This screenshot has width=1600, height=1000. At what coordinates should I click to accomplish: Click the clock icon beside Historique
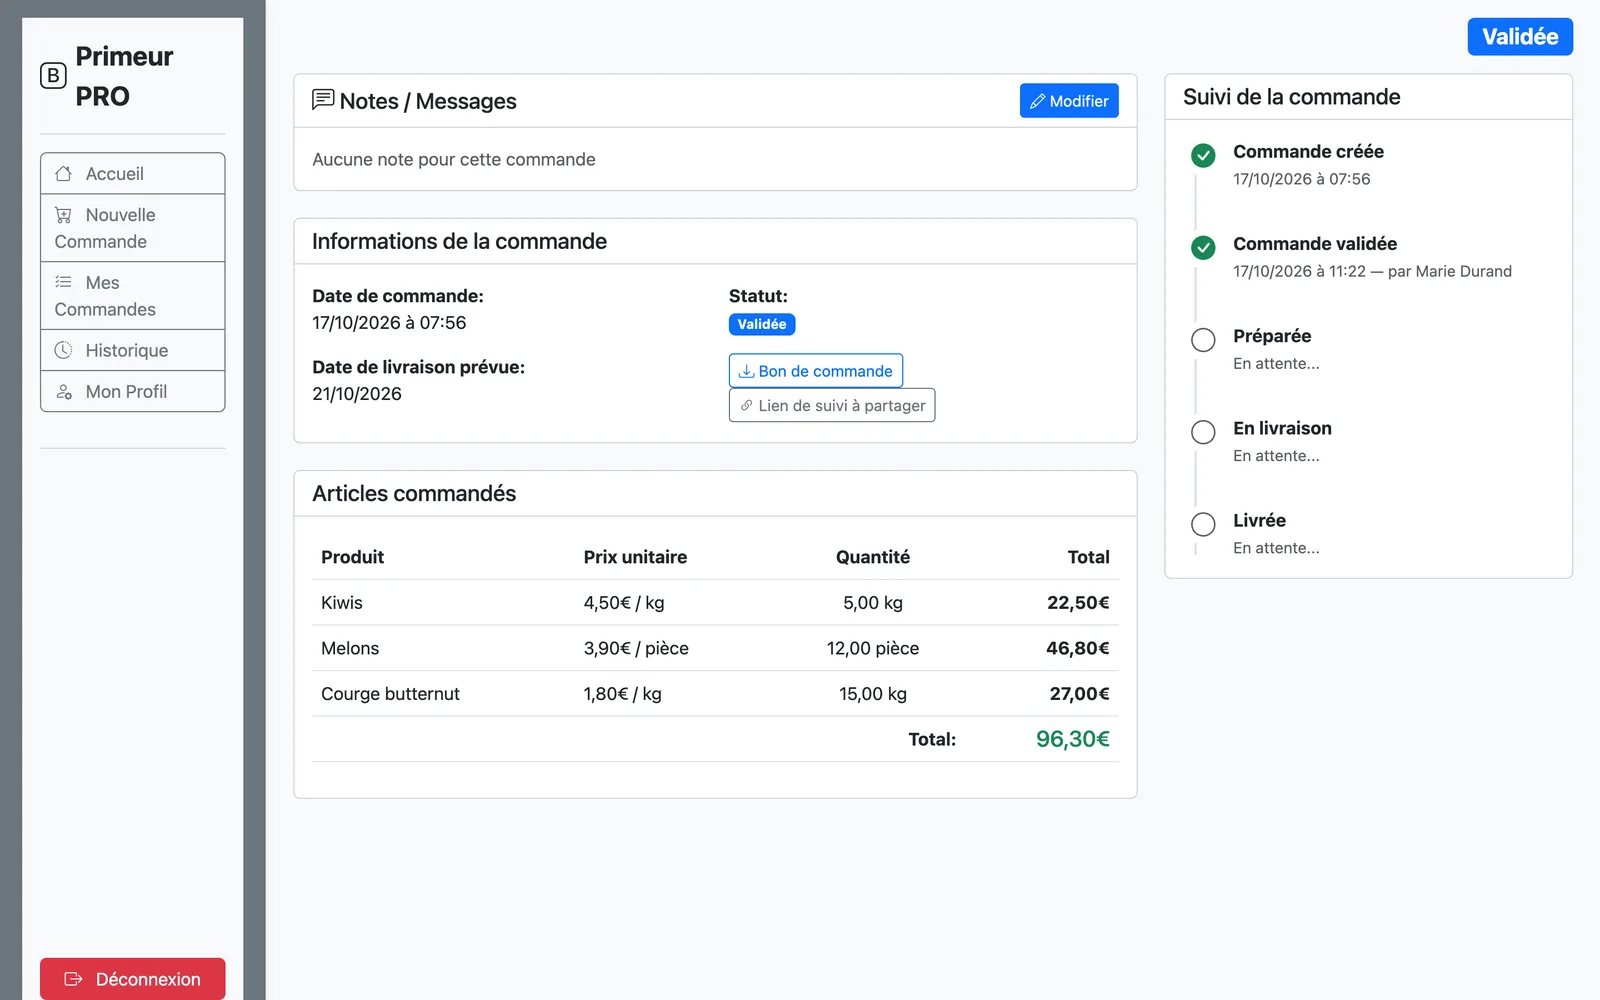64,350
